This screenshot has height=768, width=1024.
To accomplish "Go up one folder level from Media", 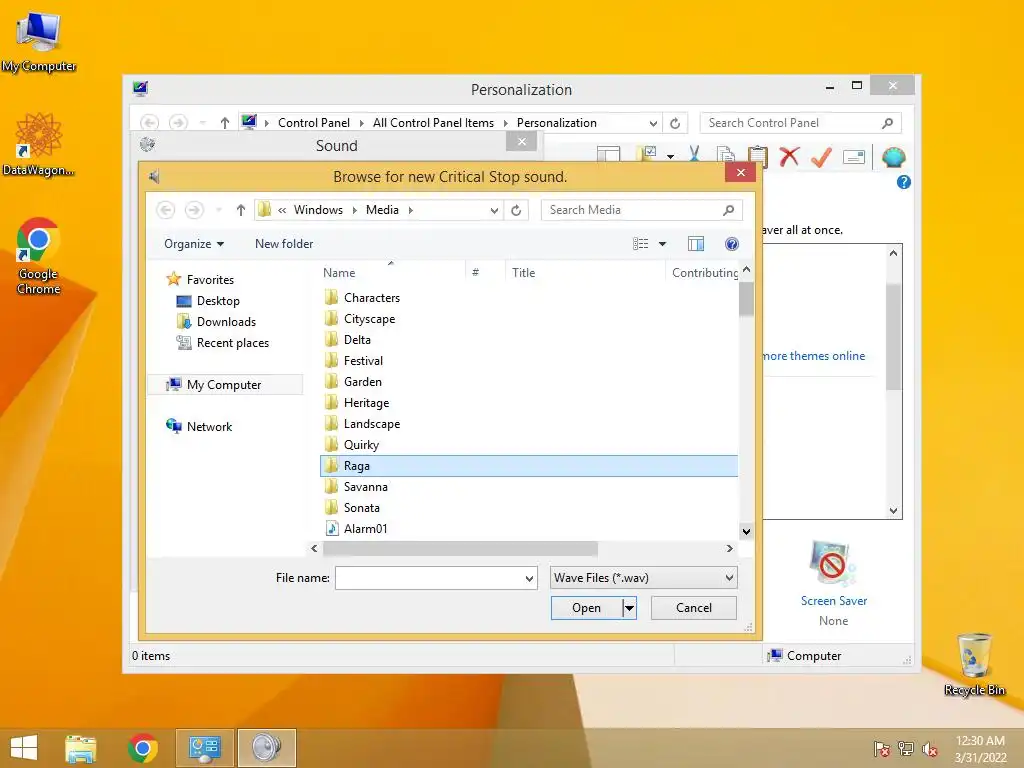I will point(240,210).
